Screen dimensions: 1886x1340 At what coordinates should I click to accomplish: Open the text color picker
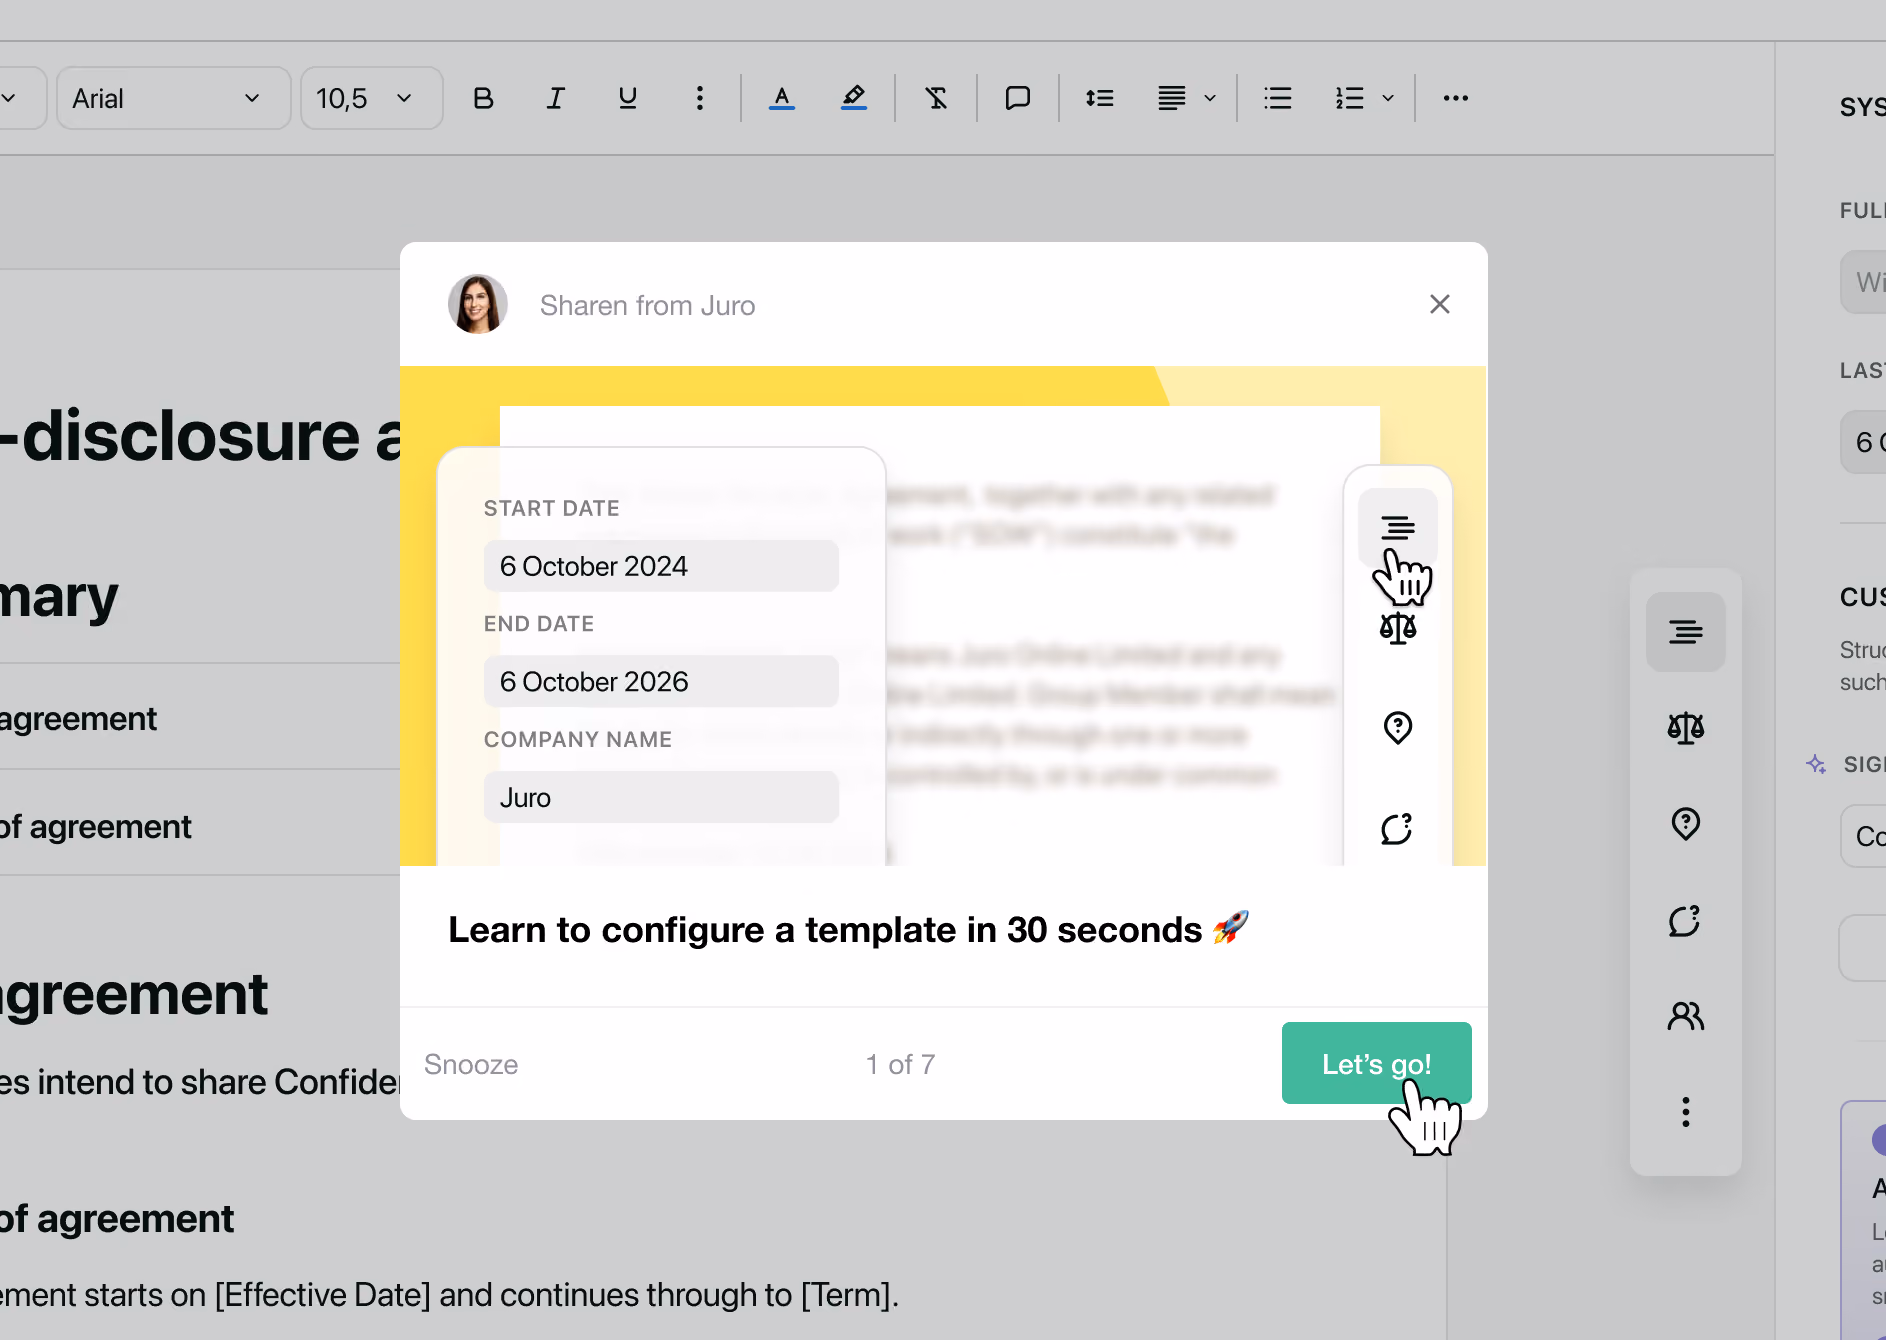tap(782, 98)
